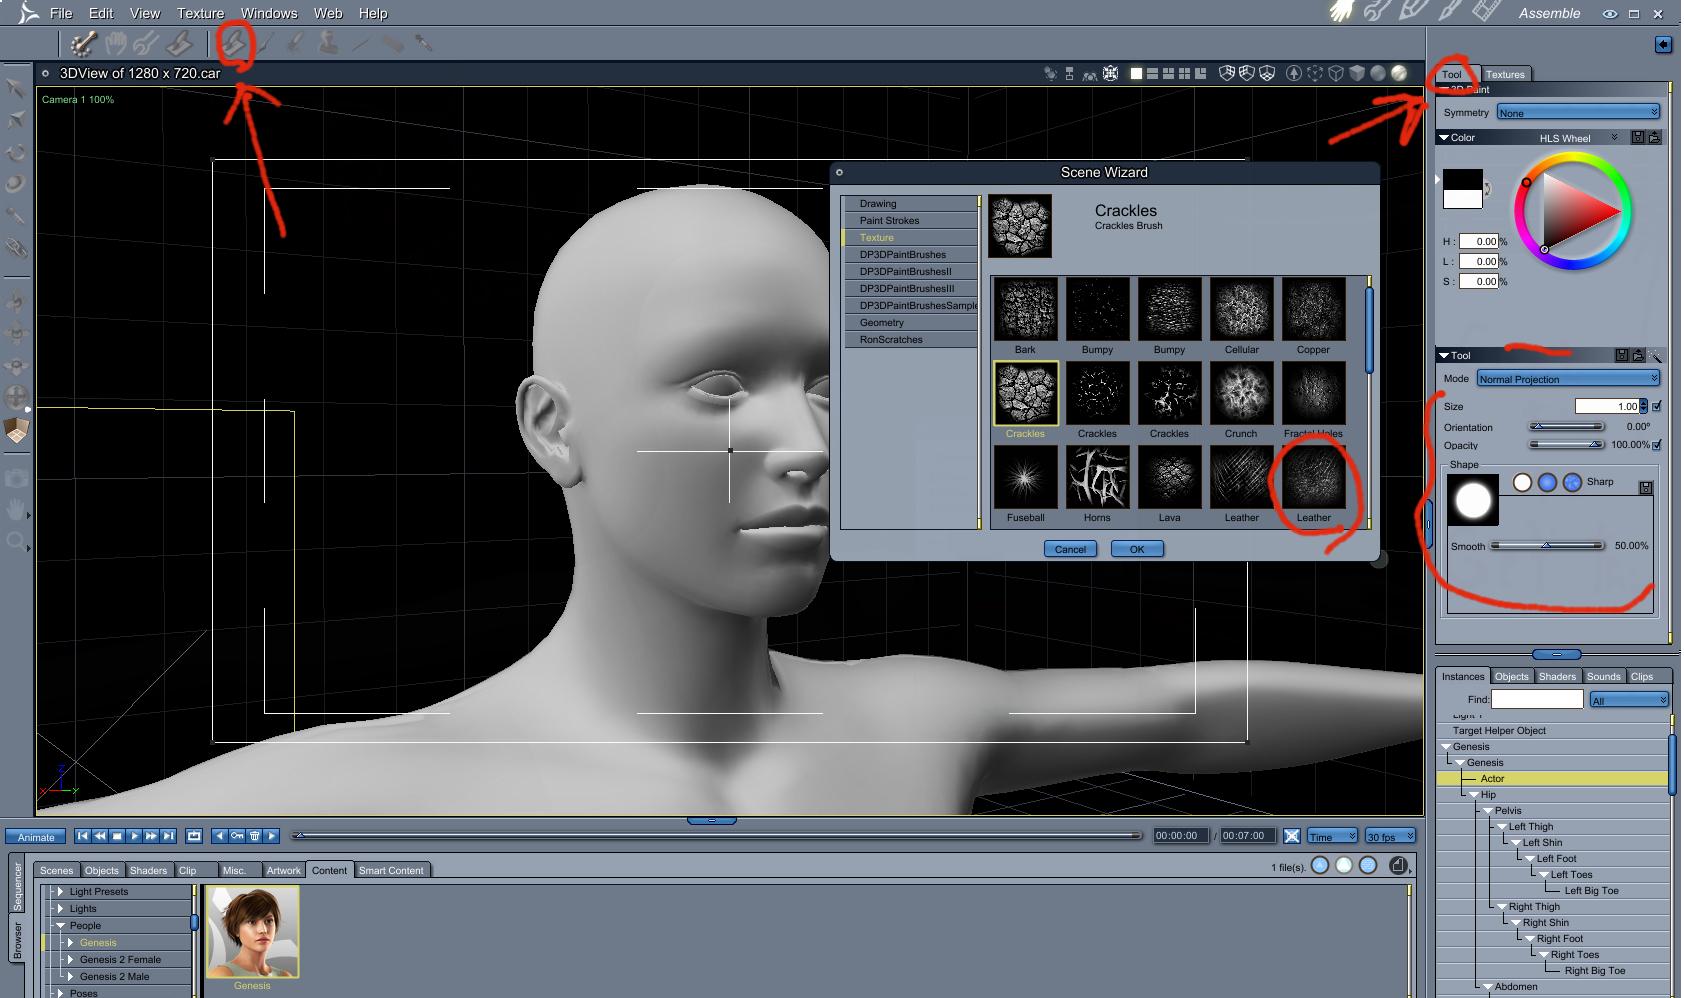Image resolution: width=1684 pixels, height=998 pixels.
Task: Open the Symmetry dropdown
Action: coord(1578,113)
